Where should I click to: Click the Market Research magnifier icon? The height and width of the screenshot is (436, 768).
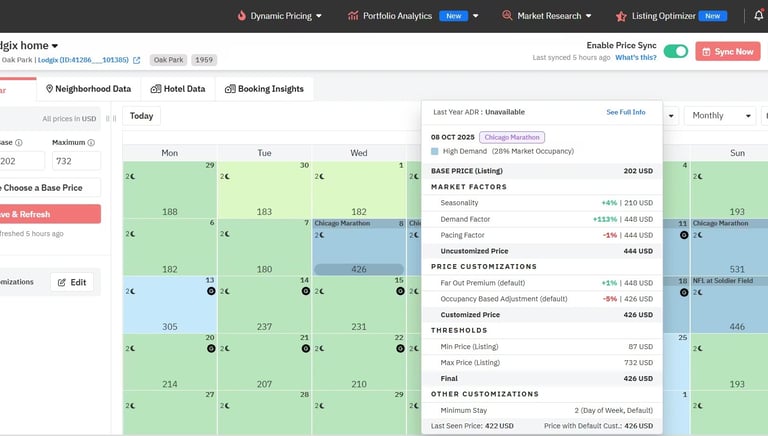point(507,16)
